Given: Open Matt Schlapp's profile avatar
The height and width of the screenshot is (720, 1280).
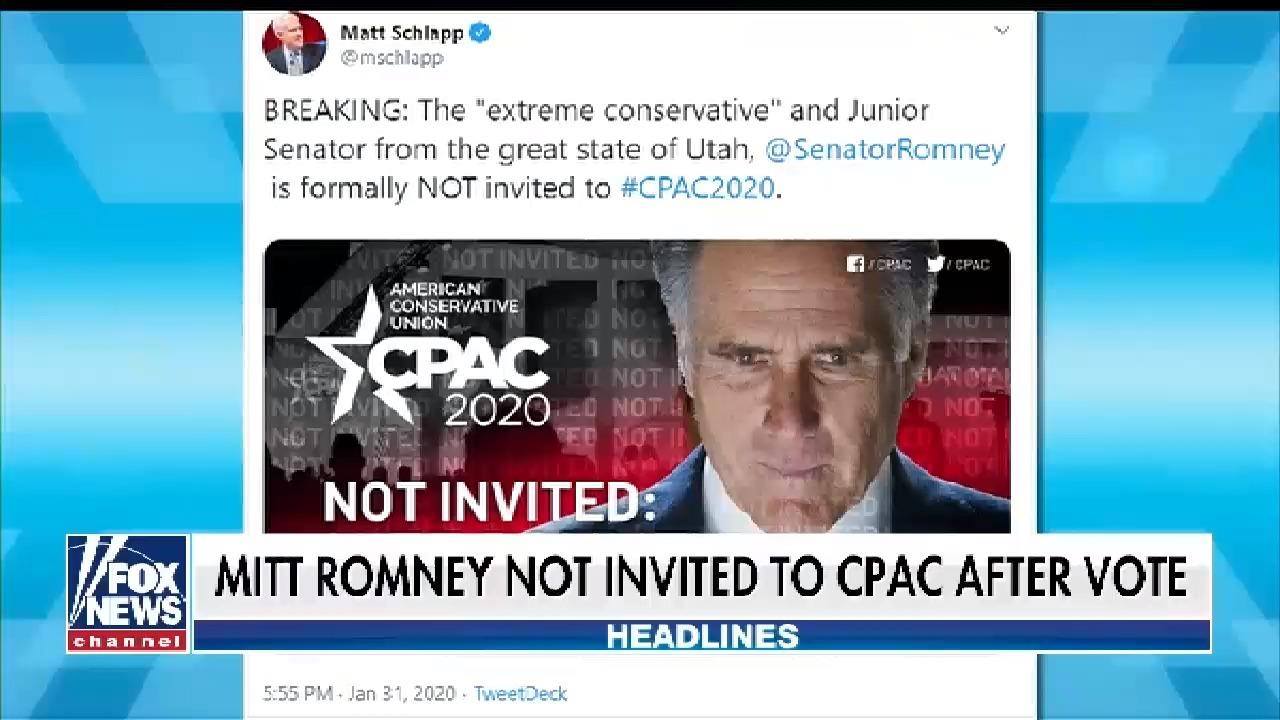Looking at the screenshot, I should [x=294, y=44].
